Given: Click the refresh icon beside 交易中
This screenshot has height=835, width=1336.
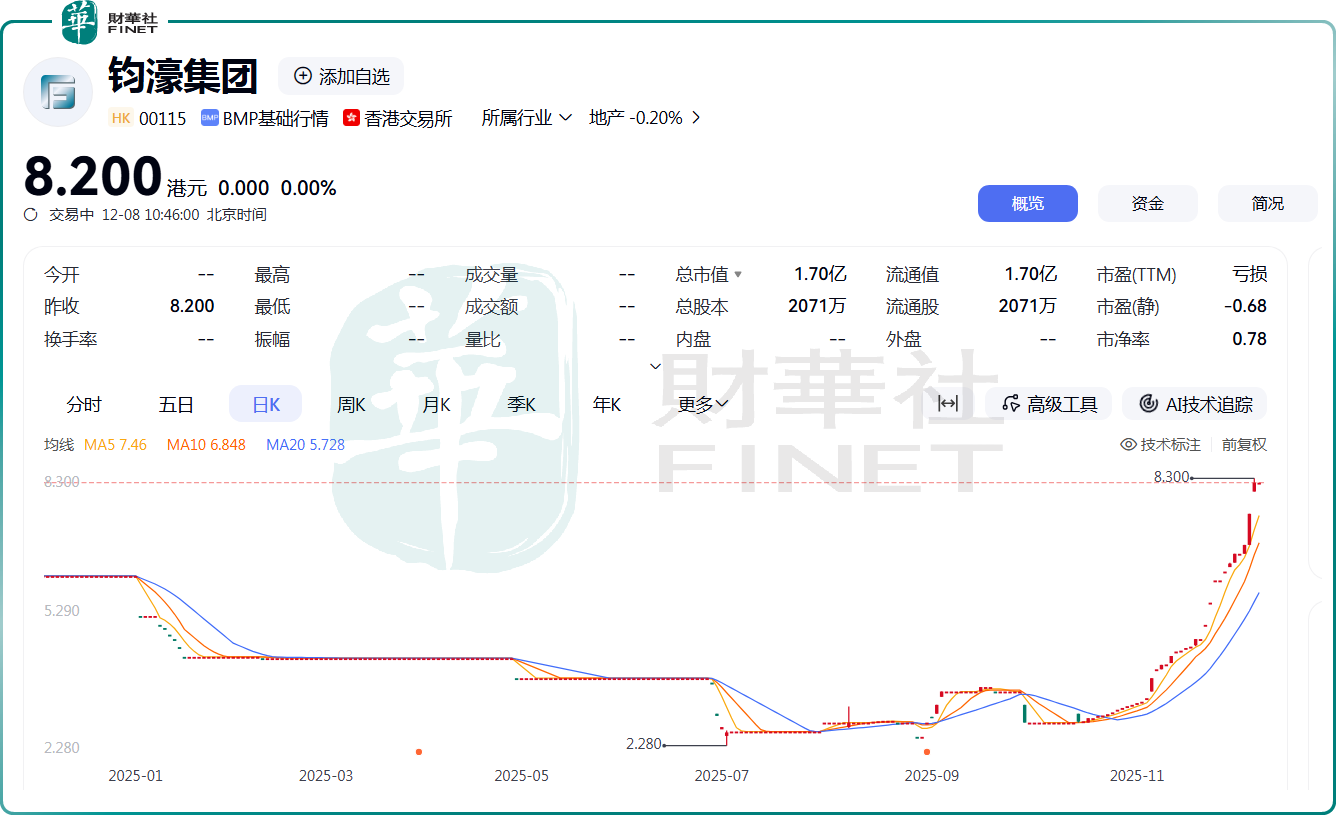Looking at the screenshot, I should 30,214.
